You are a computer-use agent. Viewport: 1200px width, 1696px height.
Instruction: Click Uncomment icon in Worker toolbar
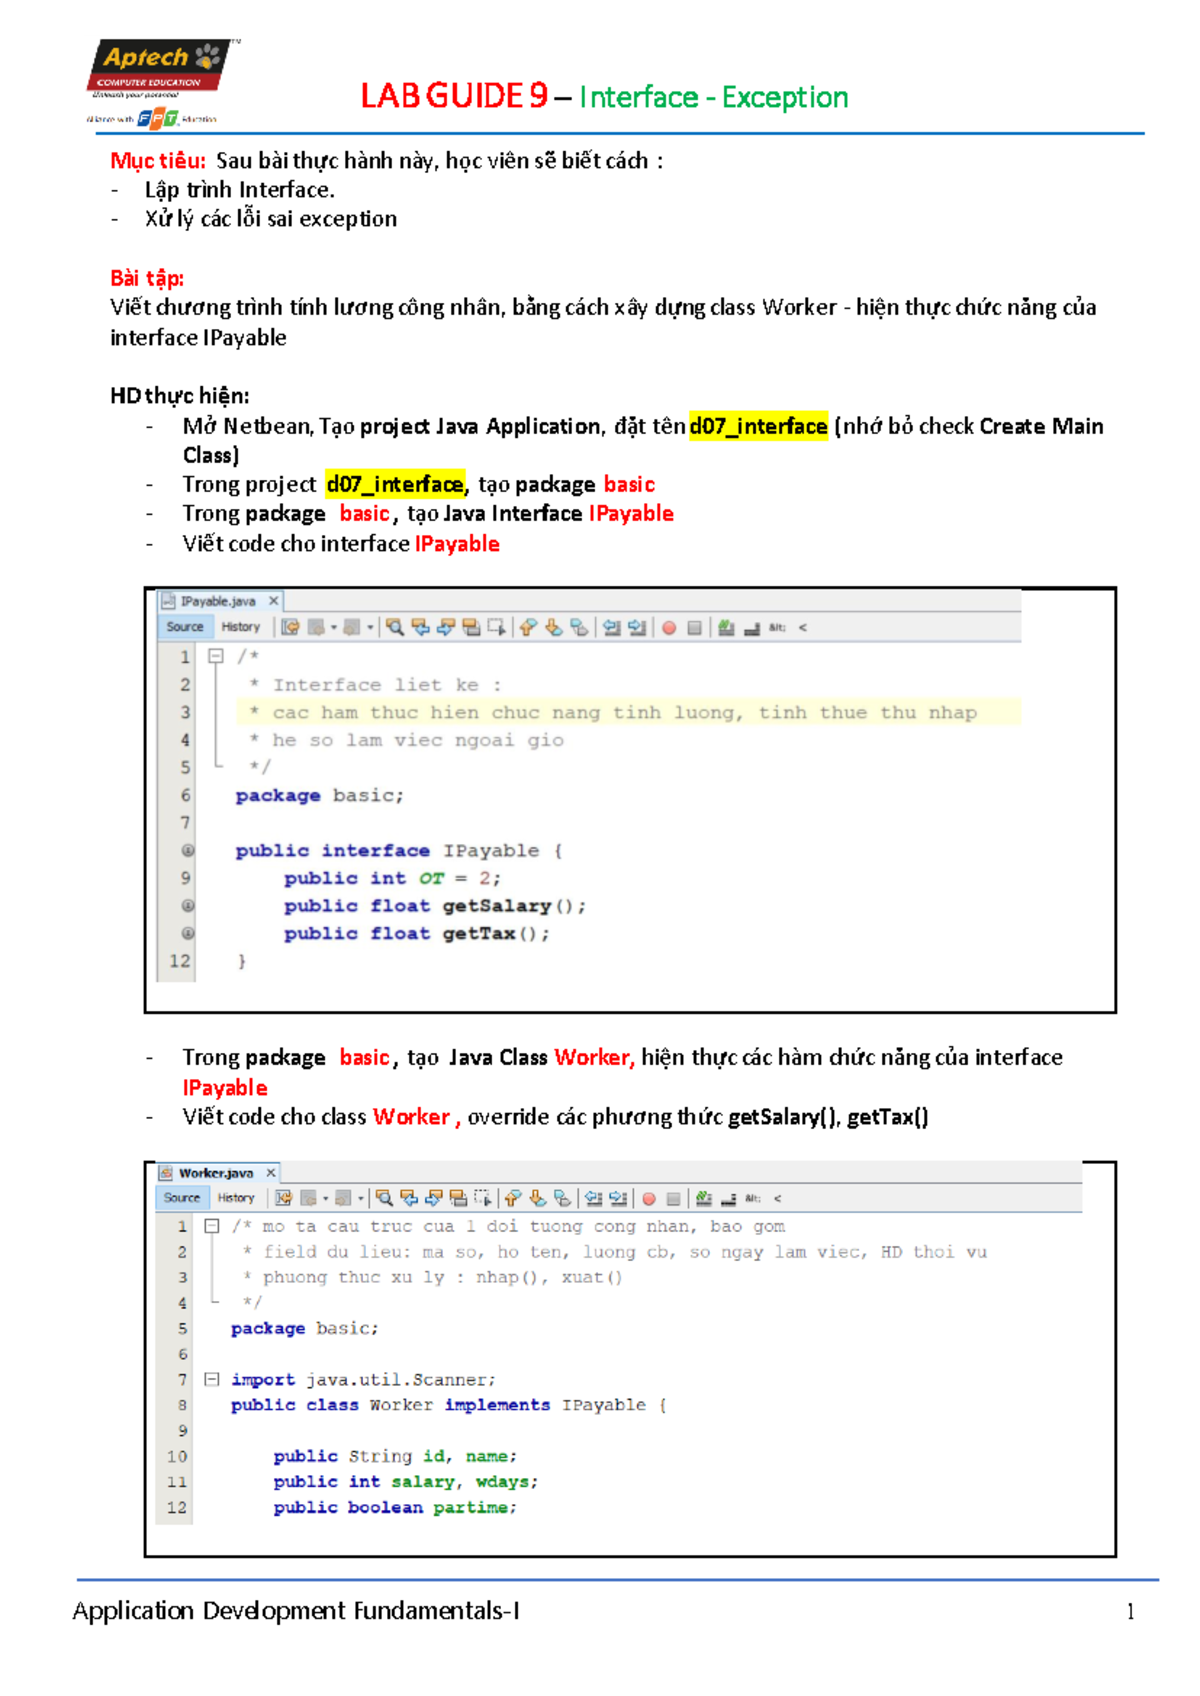click(x=729, y=1199)
